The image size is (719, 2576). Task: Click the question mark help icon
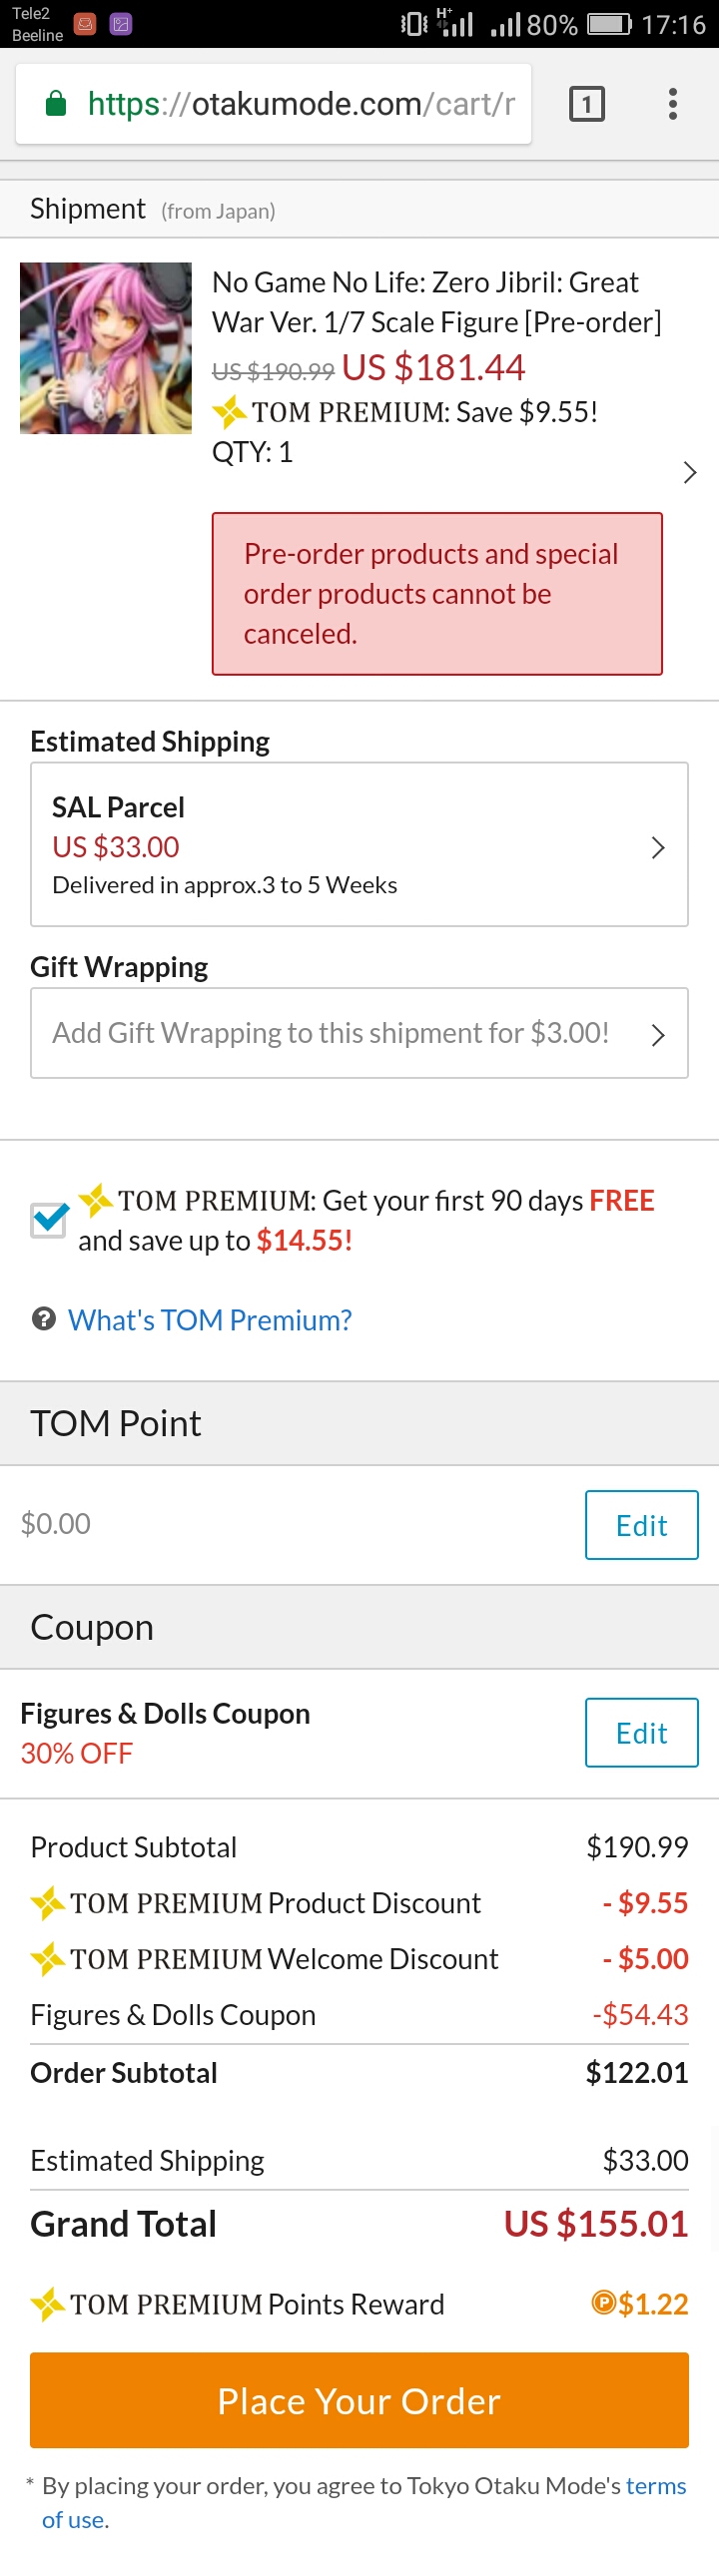coord(44,1319)
